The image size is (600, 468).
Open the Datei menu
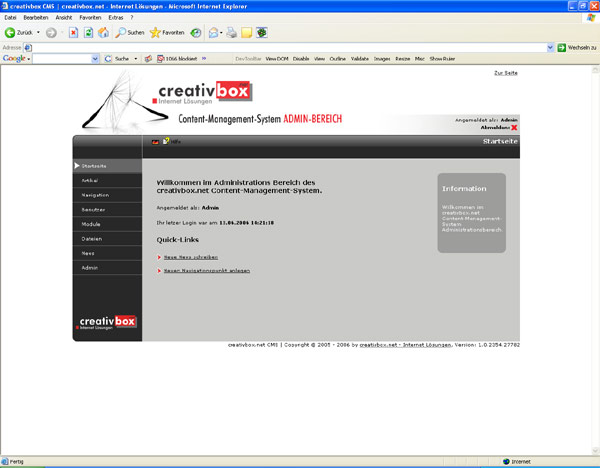point(10,18)
